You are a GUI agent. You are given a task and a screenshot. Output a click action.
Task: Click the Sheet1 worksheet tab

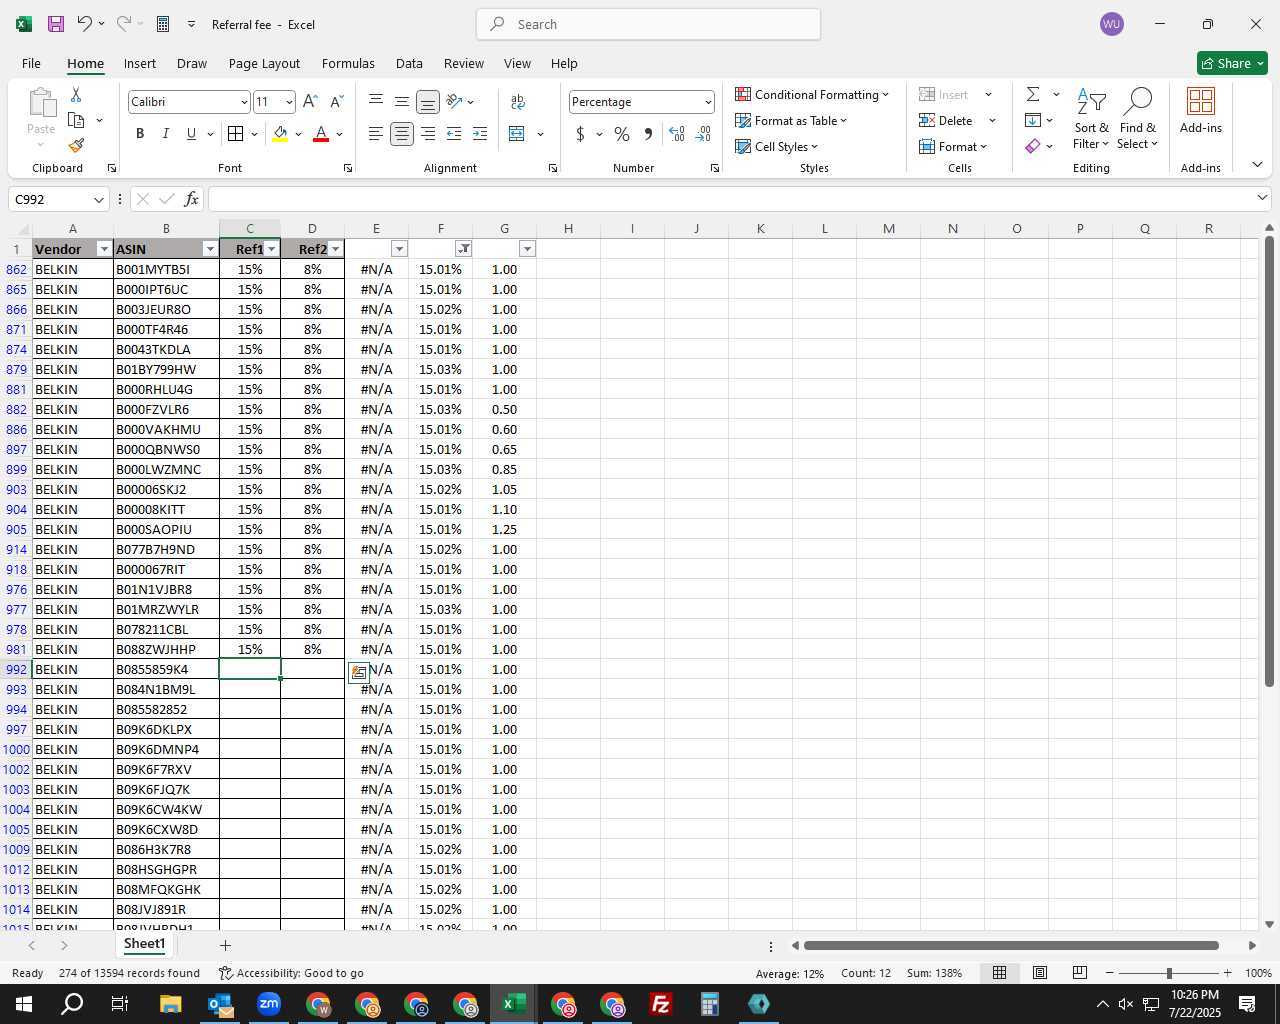tap(144, 944)
